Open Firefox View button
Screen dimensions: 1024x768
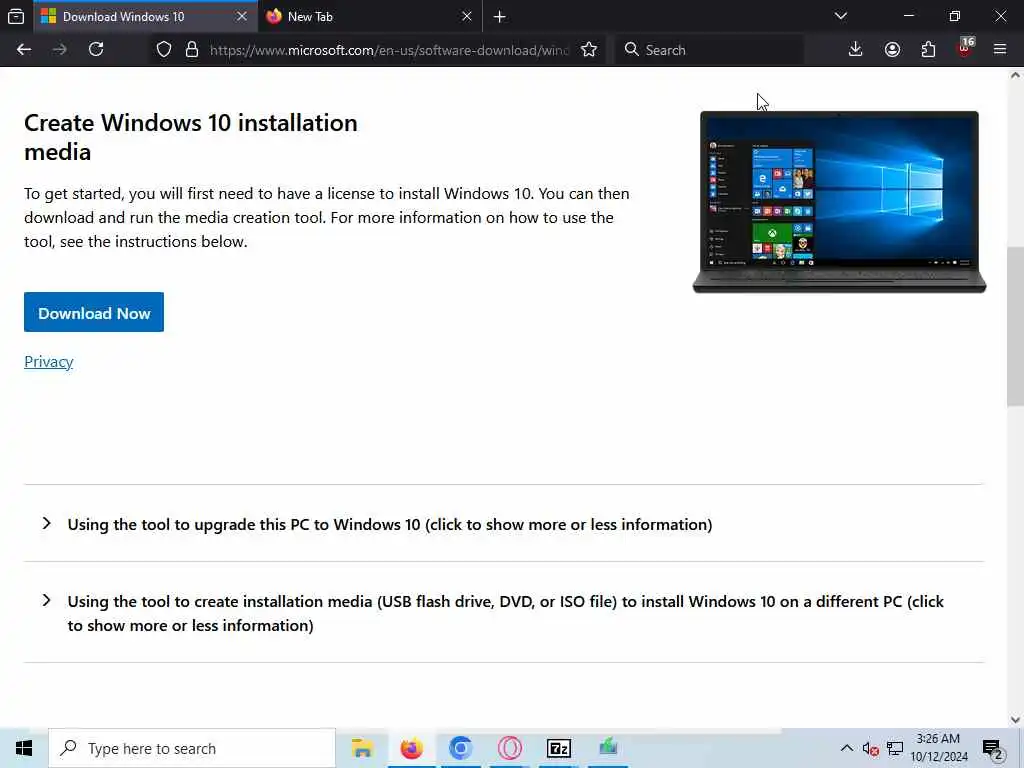16,16
